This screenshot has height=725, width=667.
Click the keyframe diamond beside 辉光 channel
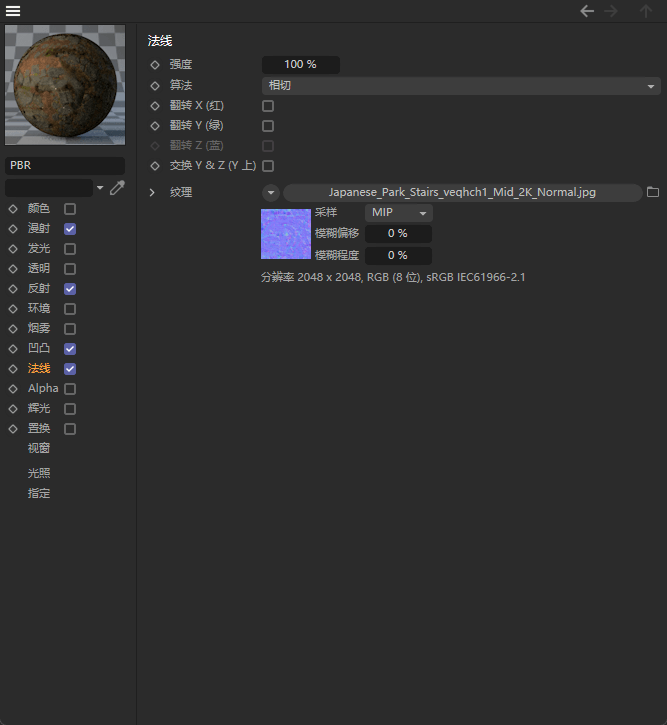coord(13,409)
